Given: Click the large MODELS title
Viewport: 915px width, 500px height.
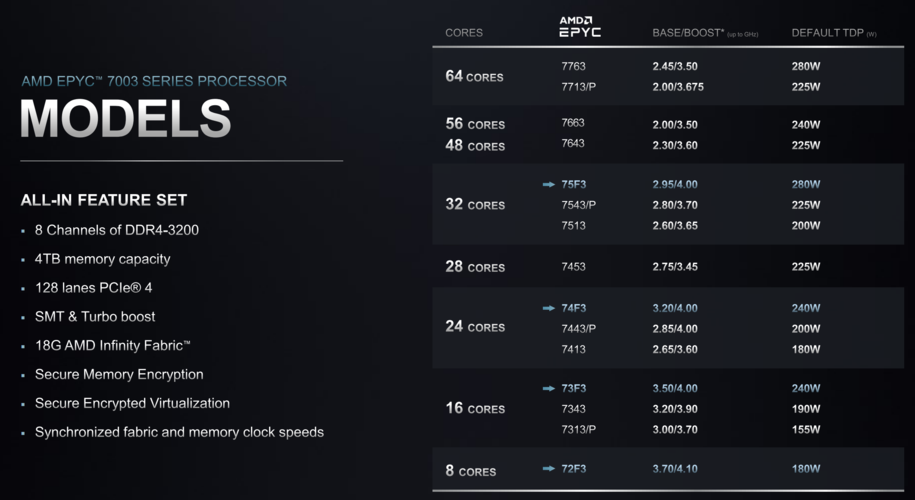Looking at the screenshot, I should click(126, 120).
